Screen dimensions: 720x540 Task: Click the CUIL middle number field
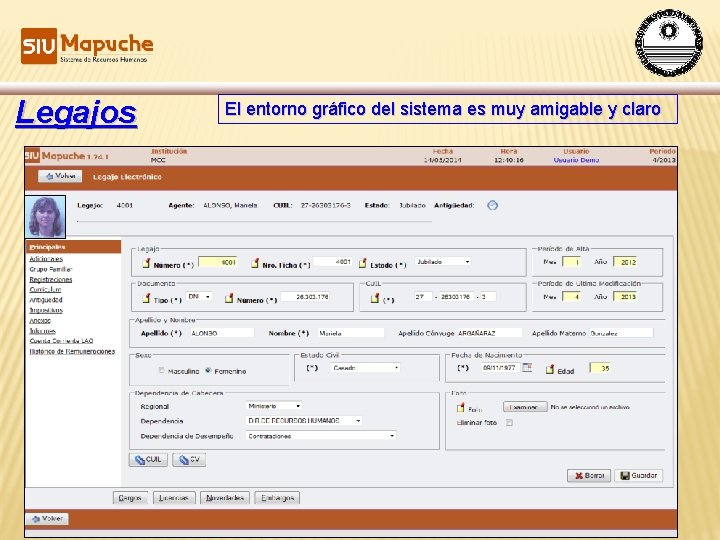(456, 297)
